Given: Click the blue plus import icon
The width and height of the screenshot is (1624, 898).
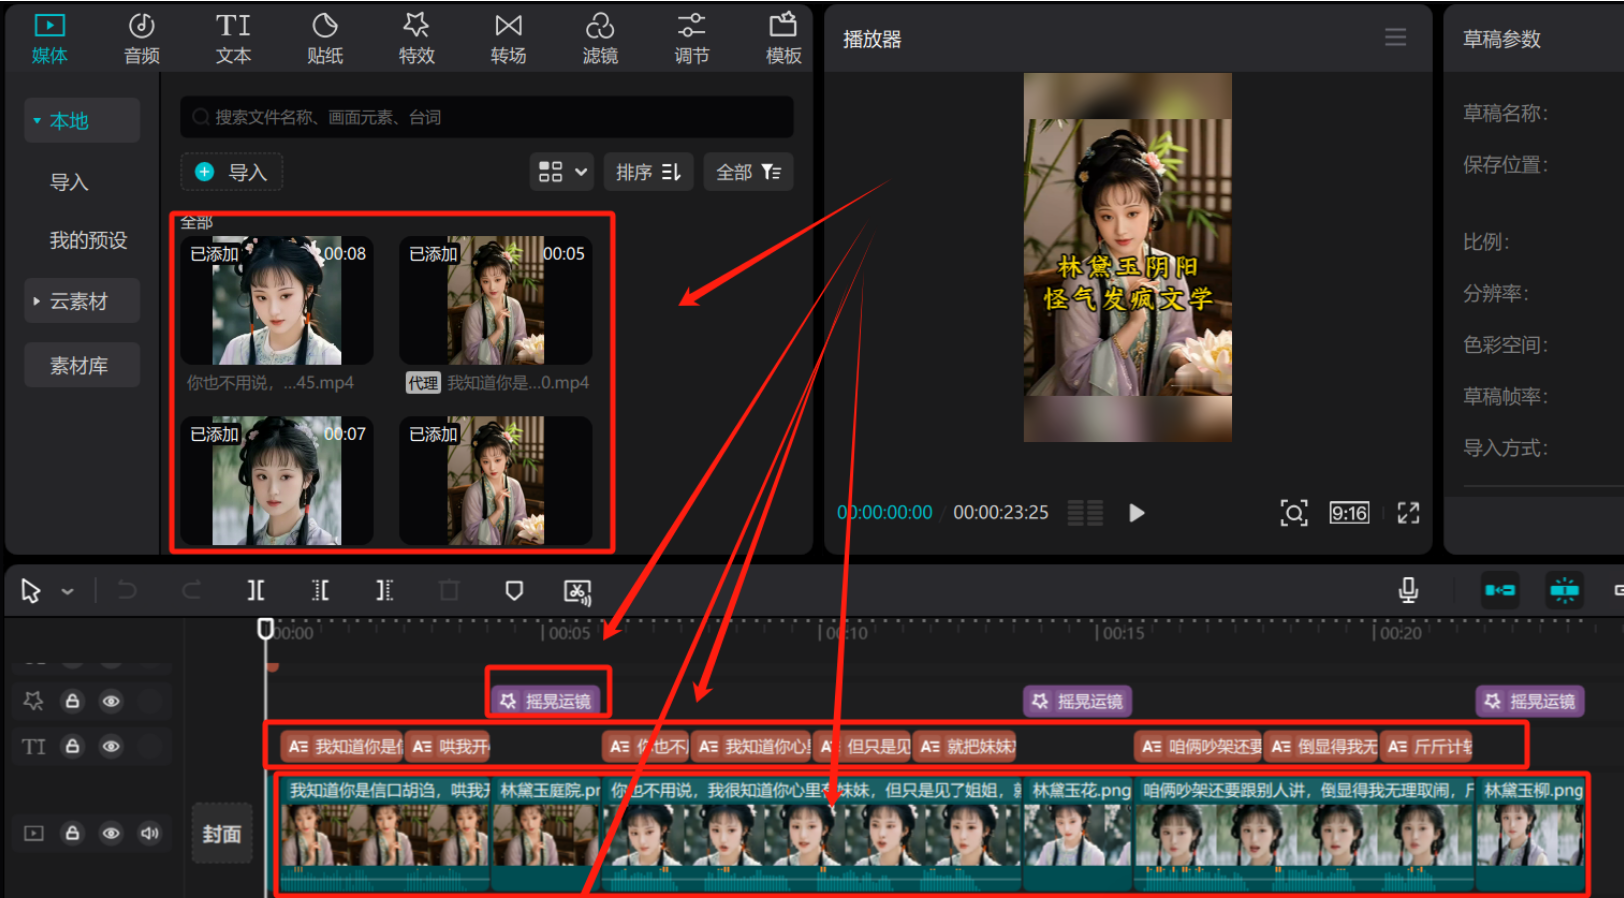Looking at the screenshot, I should (x=204, y=172).
